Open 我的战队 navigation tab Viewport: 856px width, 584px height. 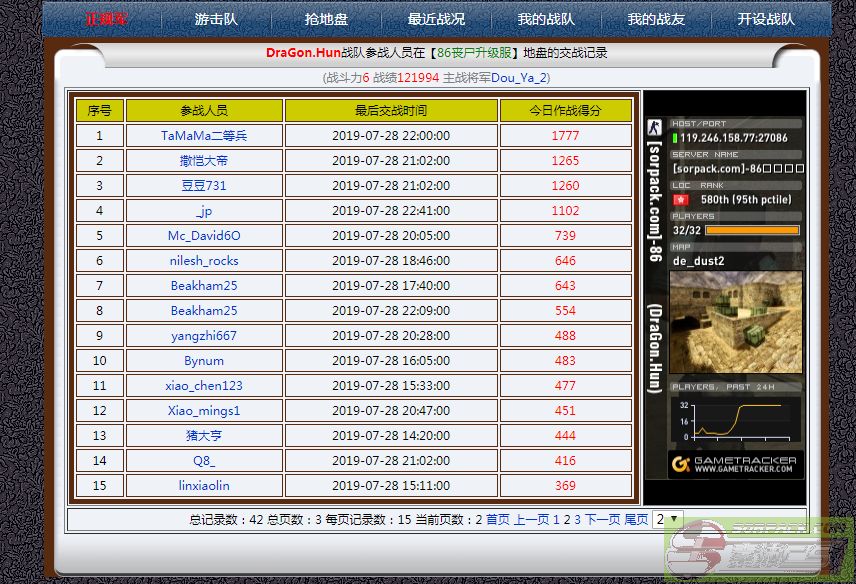[546, 19]
